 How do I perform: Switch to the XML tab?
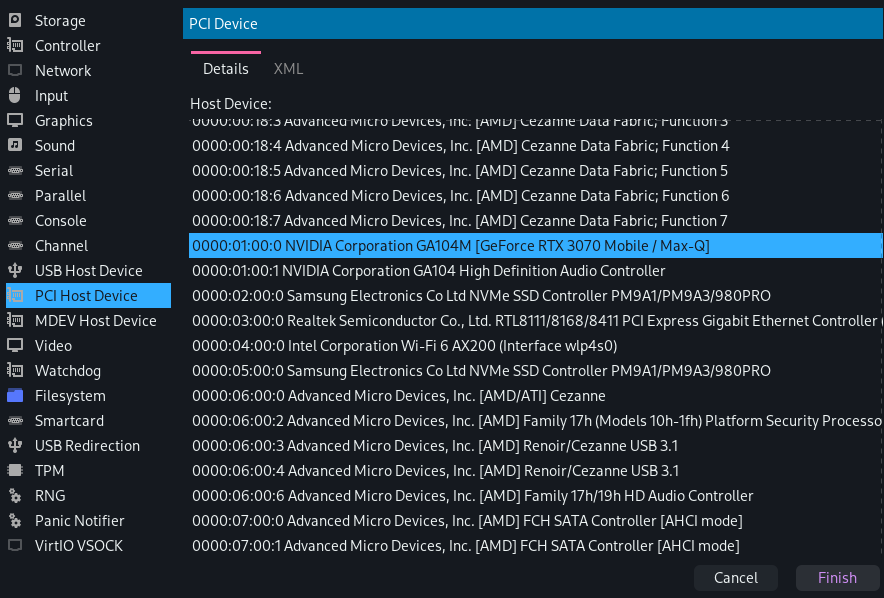coord(288,69)
